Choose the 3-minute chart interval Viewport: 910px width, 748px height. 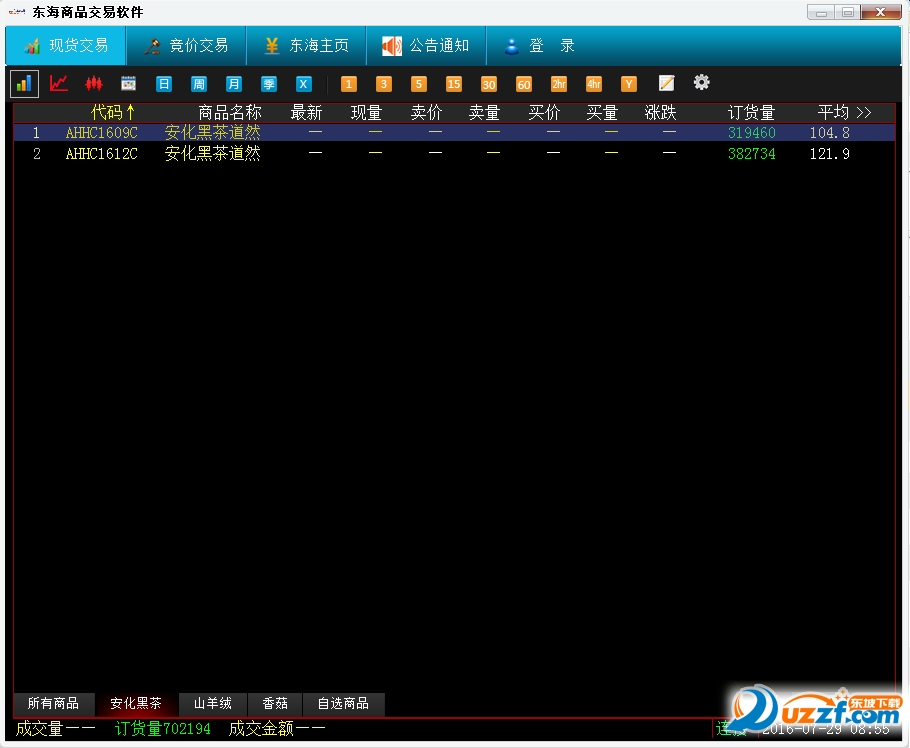click(384, 84)
